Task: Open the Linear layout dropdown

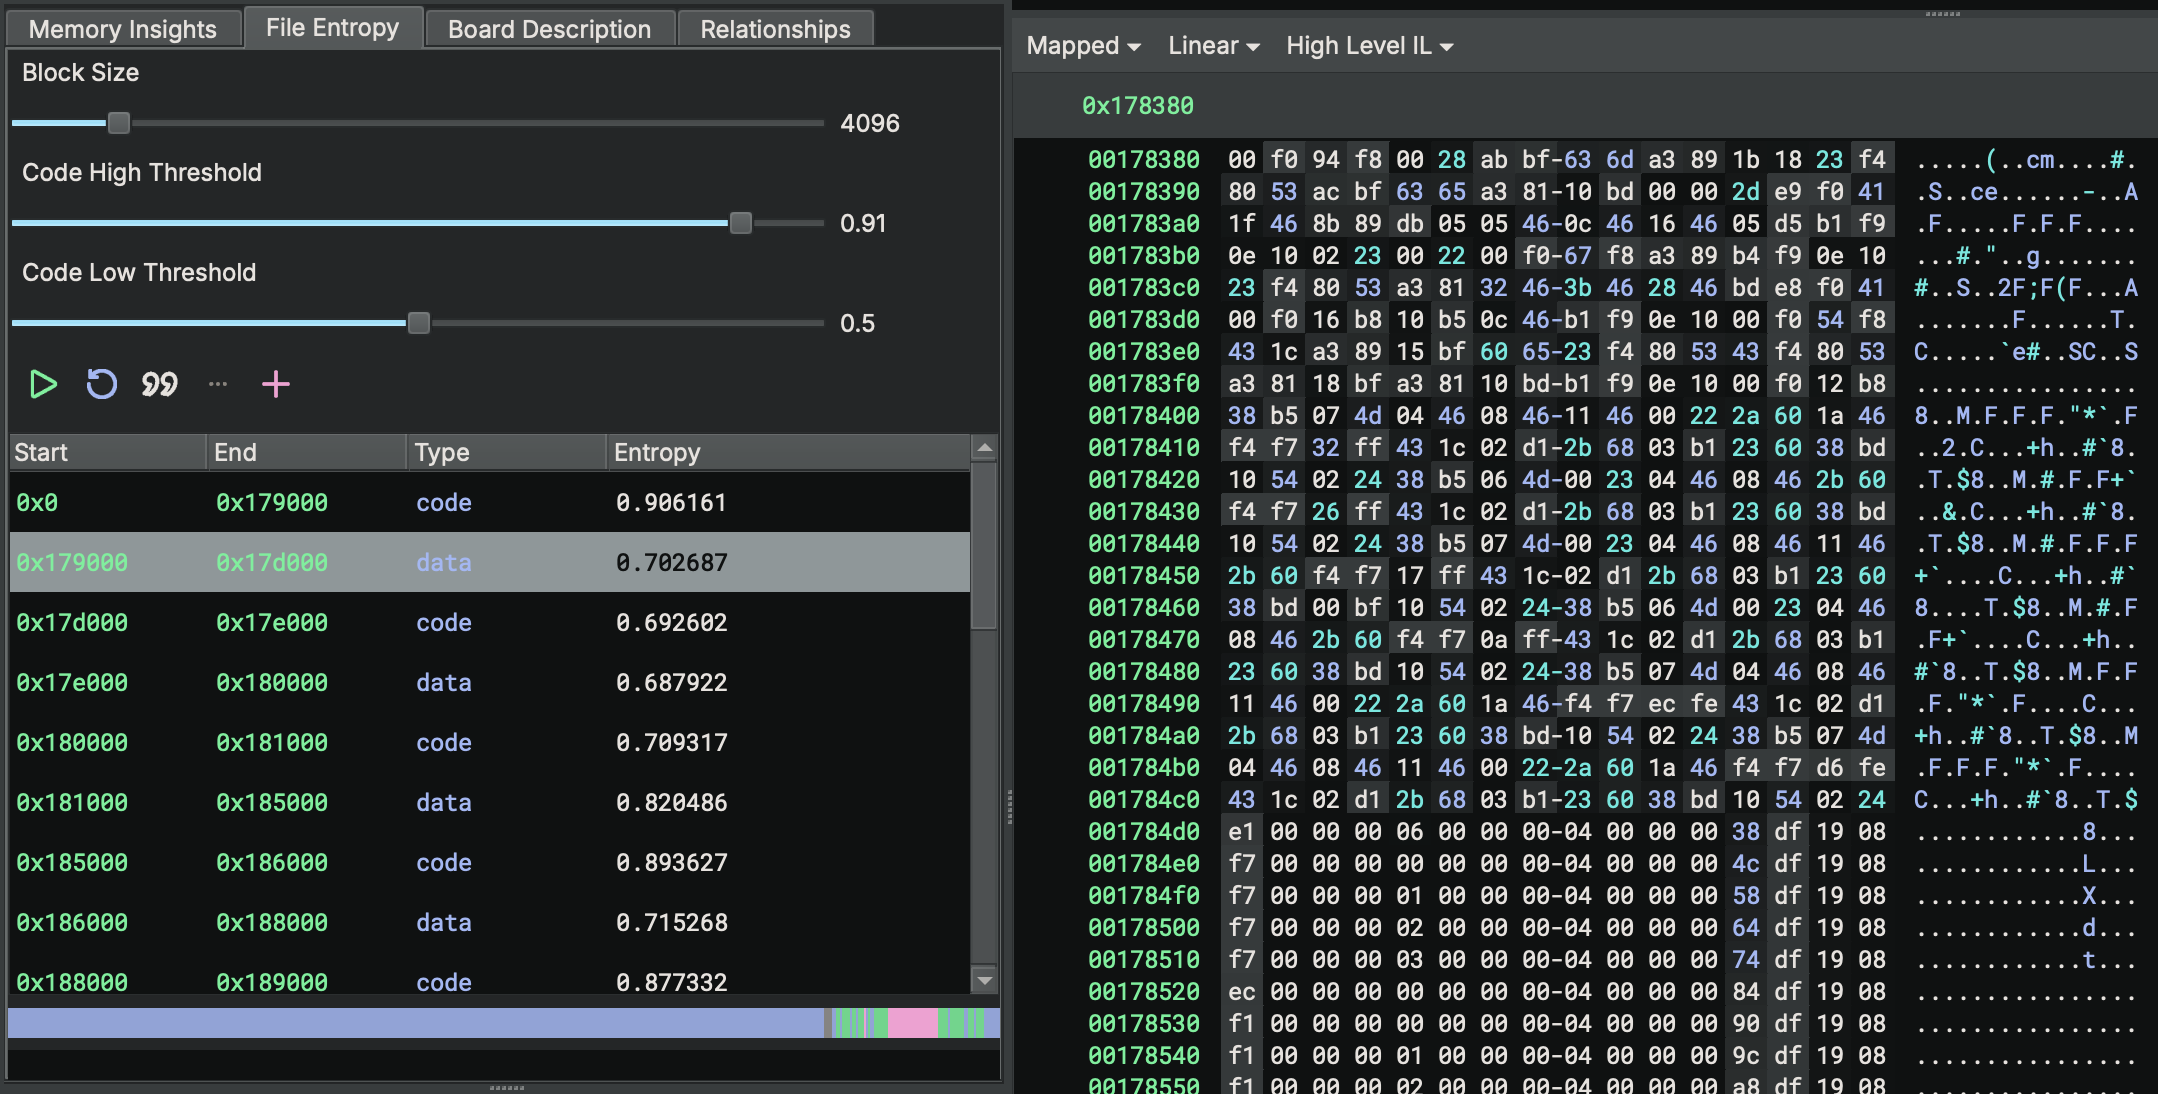Action: pyautogui.click(x=1214, y=46)
